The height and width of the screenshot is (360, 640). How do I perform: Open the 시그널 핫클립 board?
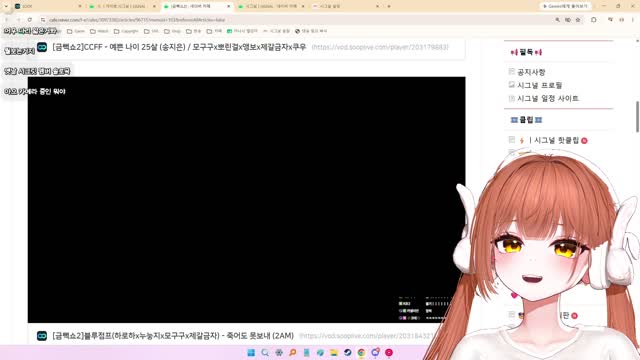click(556, 140)
